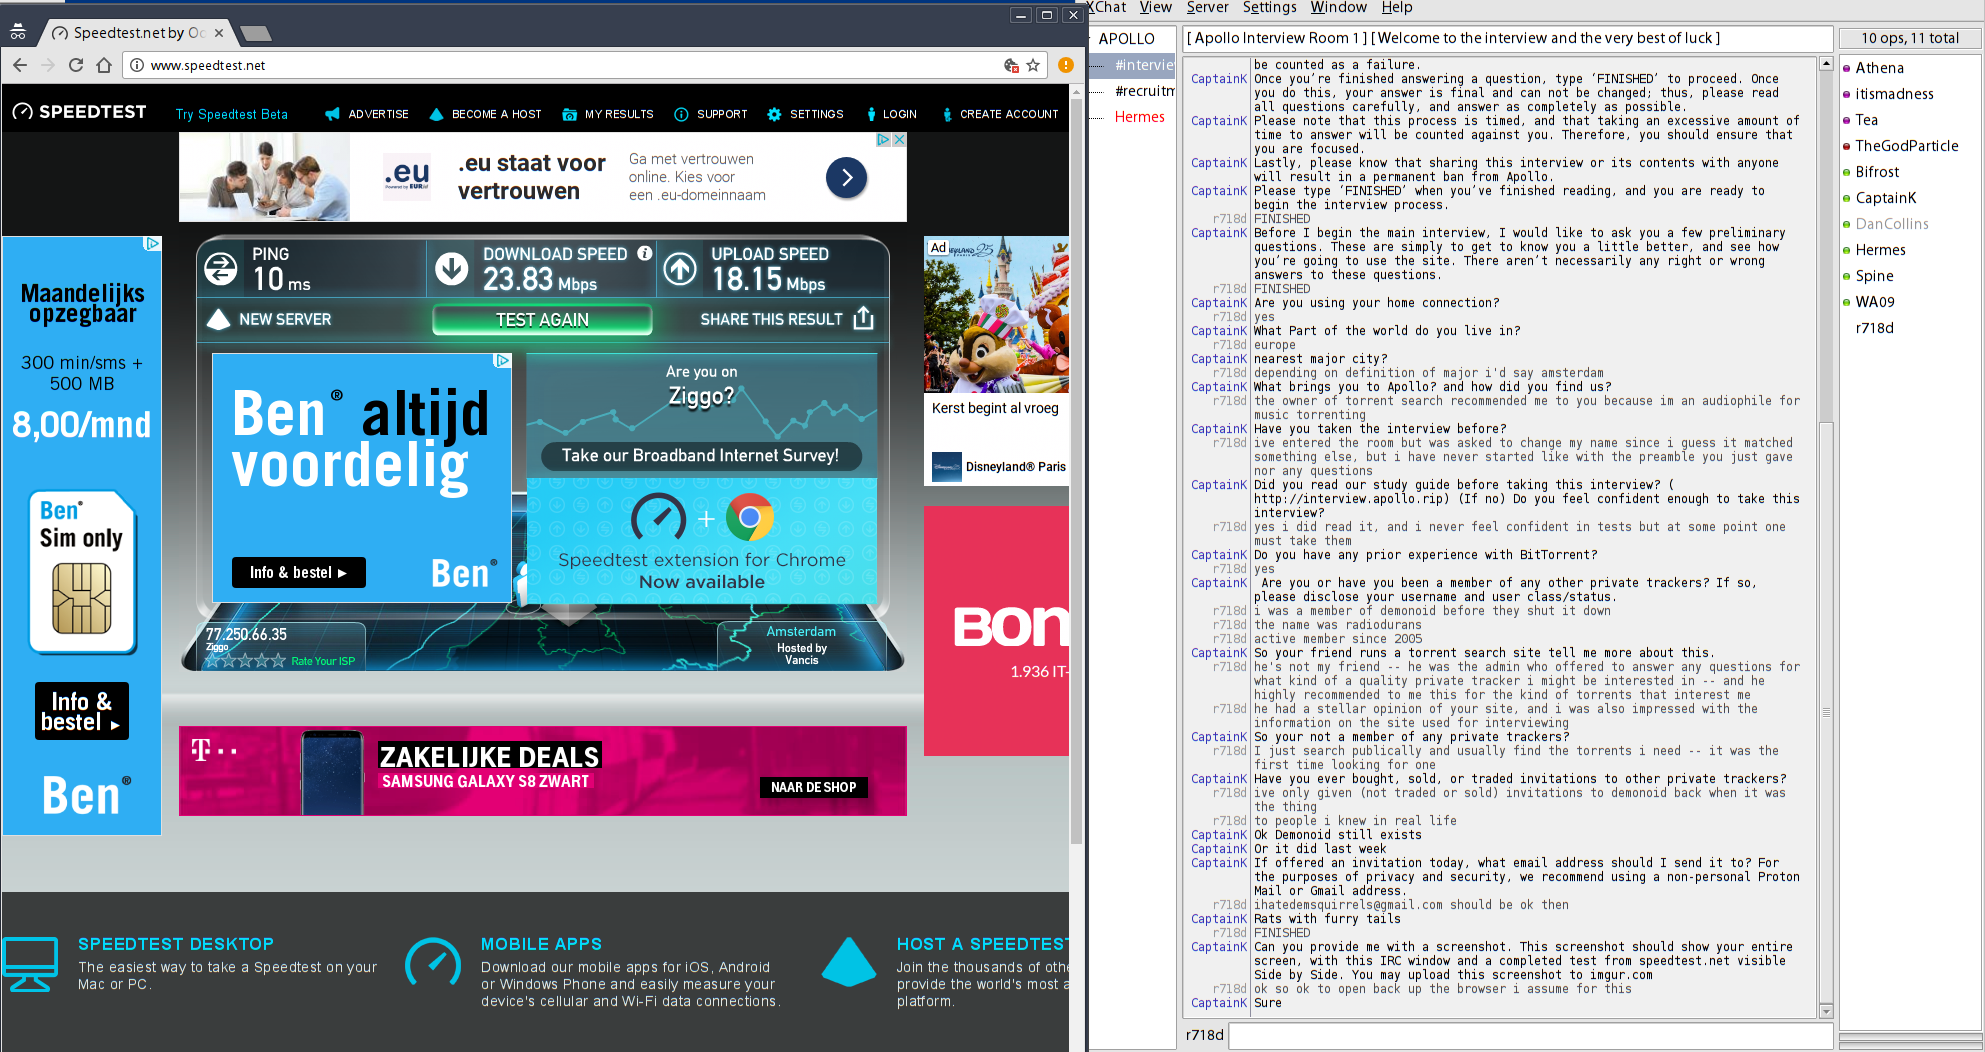Select user WA09 in the user list
The width and height of the screenshot is (1985, 1052).
point(1874,302)
